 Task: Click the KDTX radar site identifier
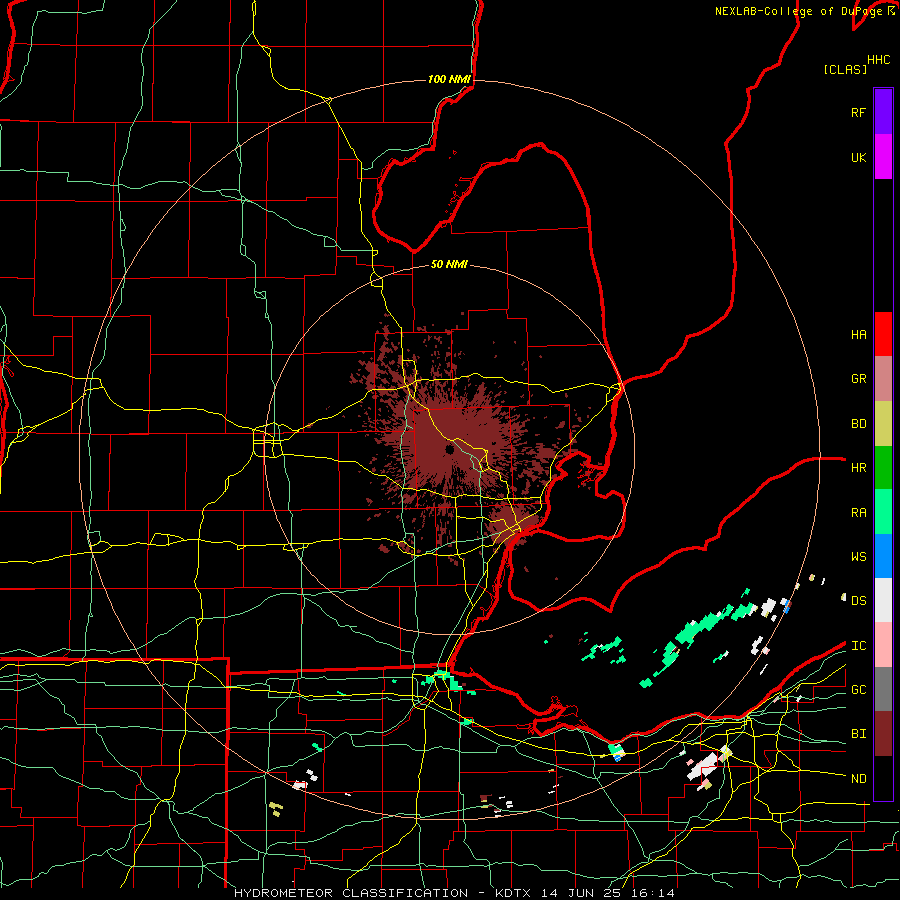coord(512,893)
